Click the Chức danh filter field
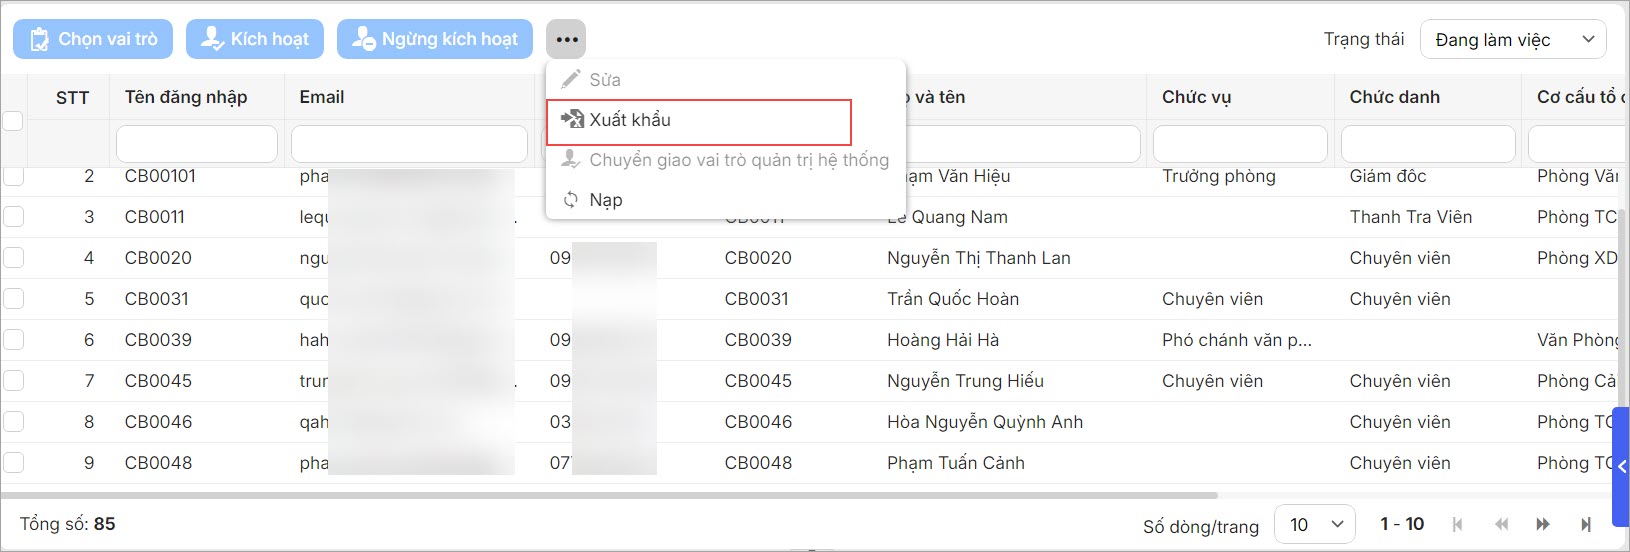Image resolution: width=1630 pixels, height=552 pixels. click(1428, 144)
